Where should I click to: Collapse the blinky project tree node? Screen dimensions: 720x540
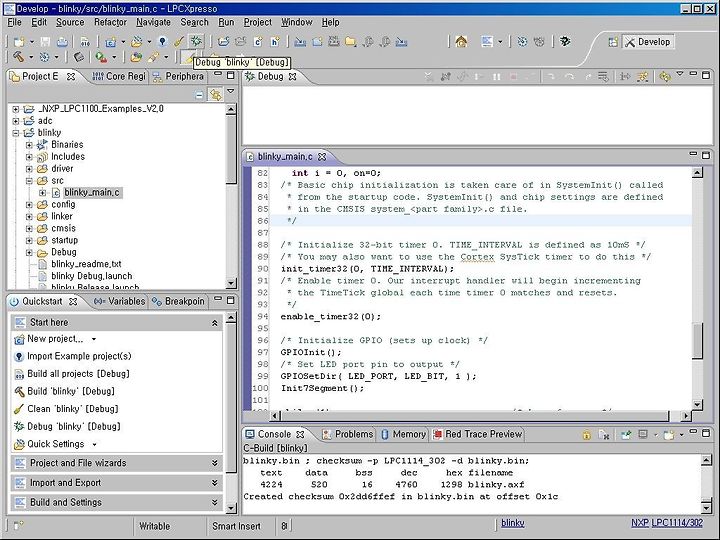[x=16, y=133]
